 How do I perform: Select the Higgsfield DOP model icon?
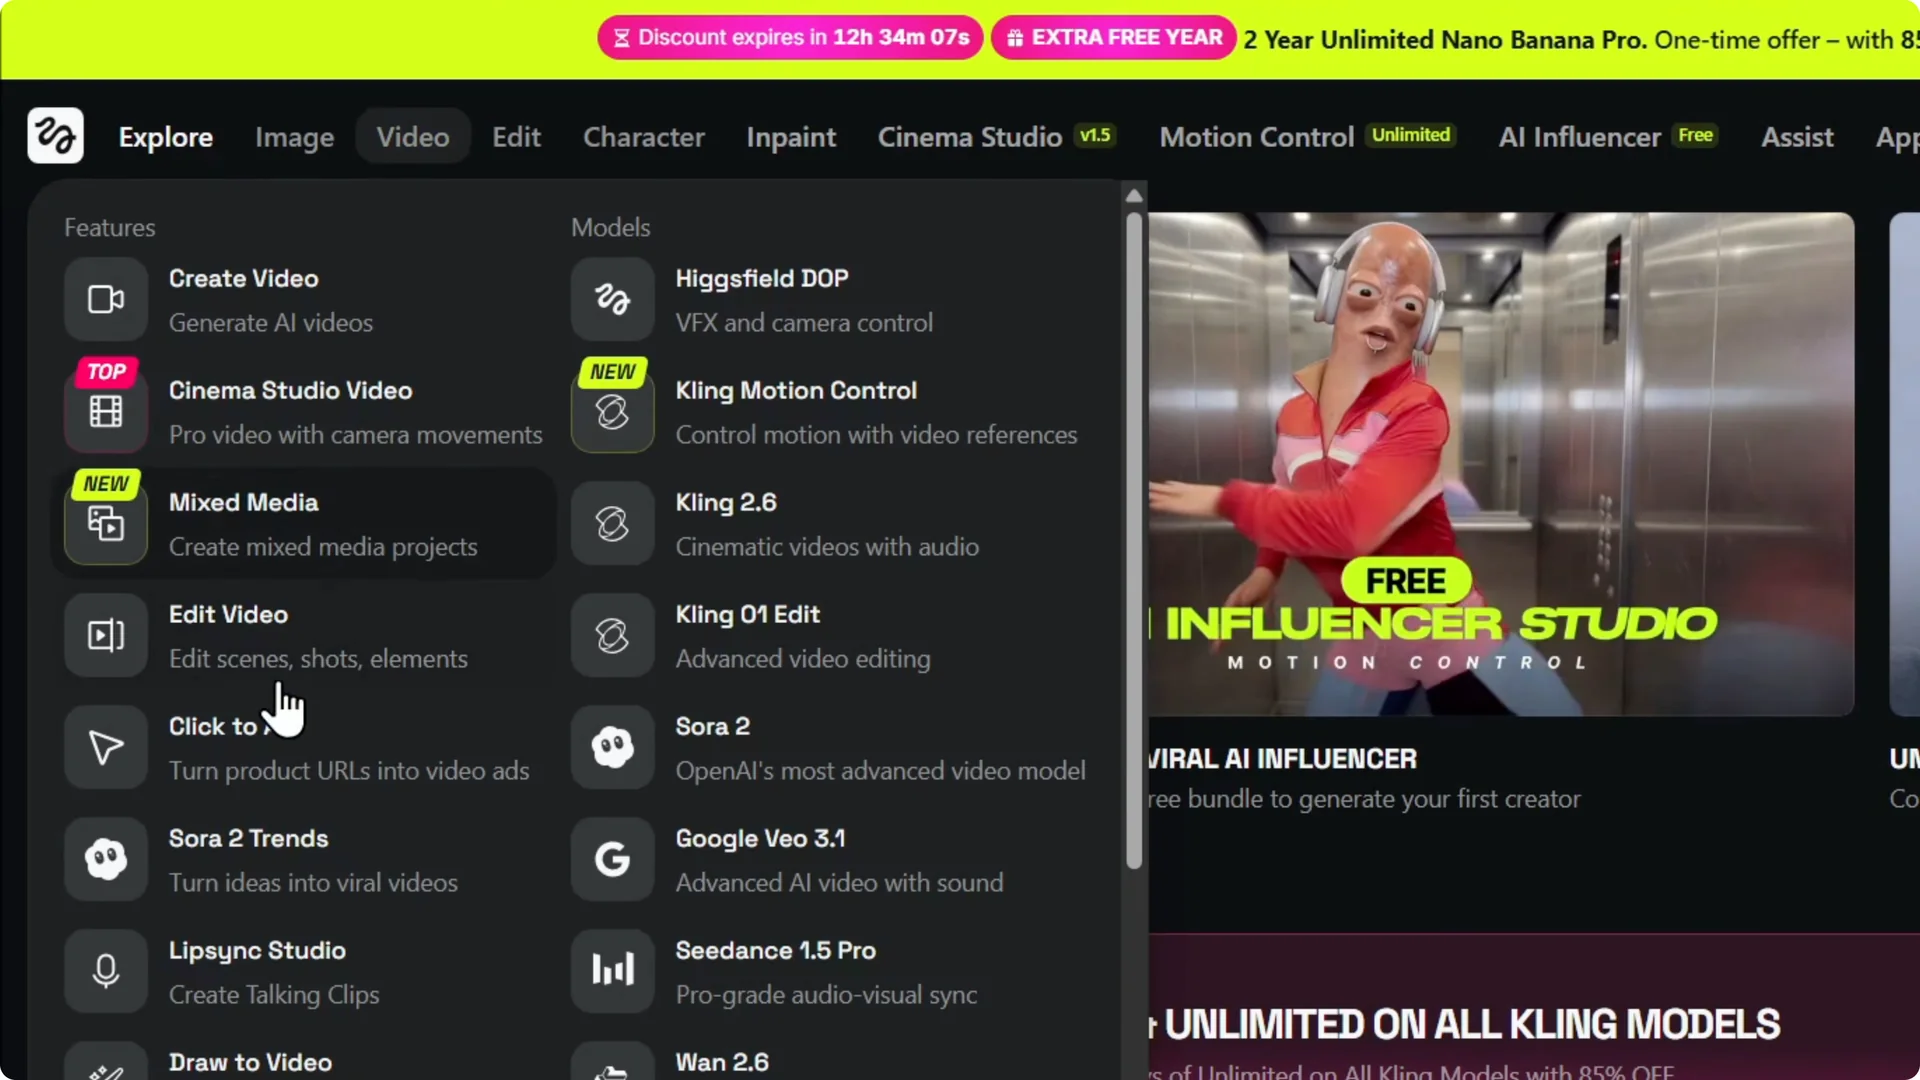(611, 299)
